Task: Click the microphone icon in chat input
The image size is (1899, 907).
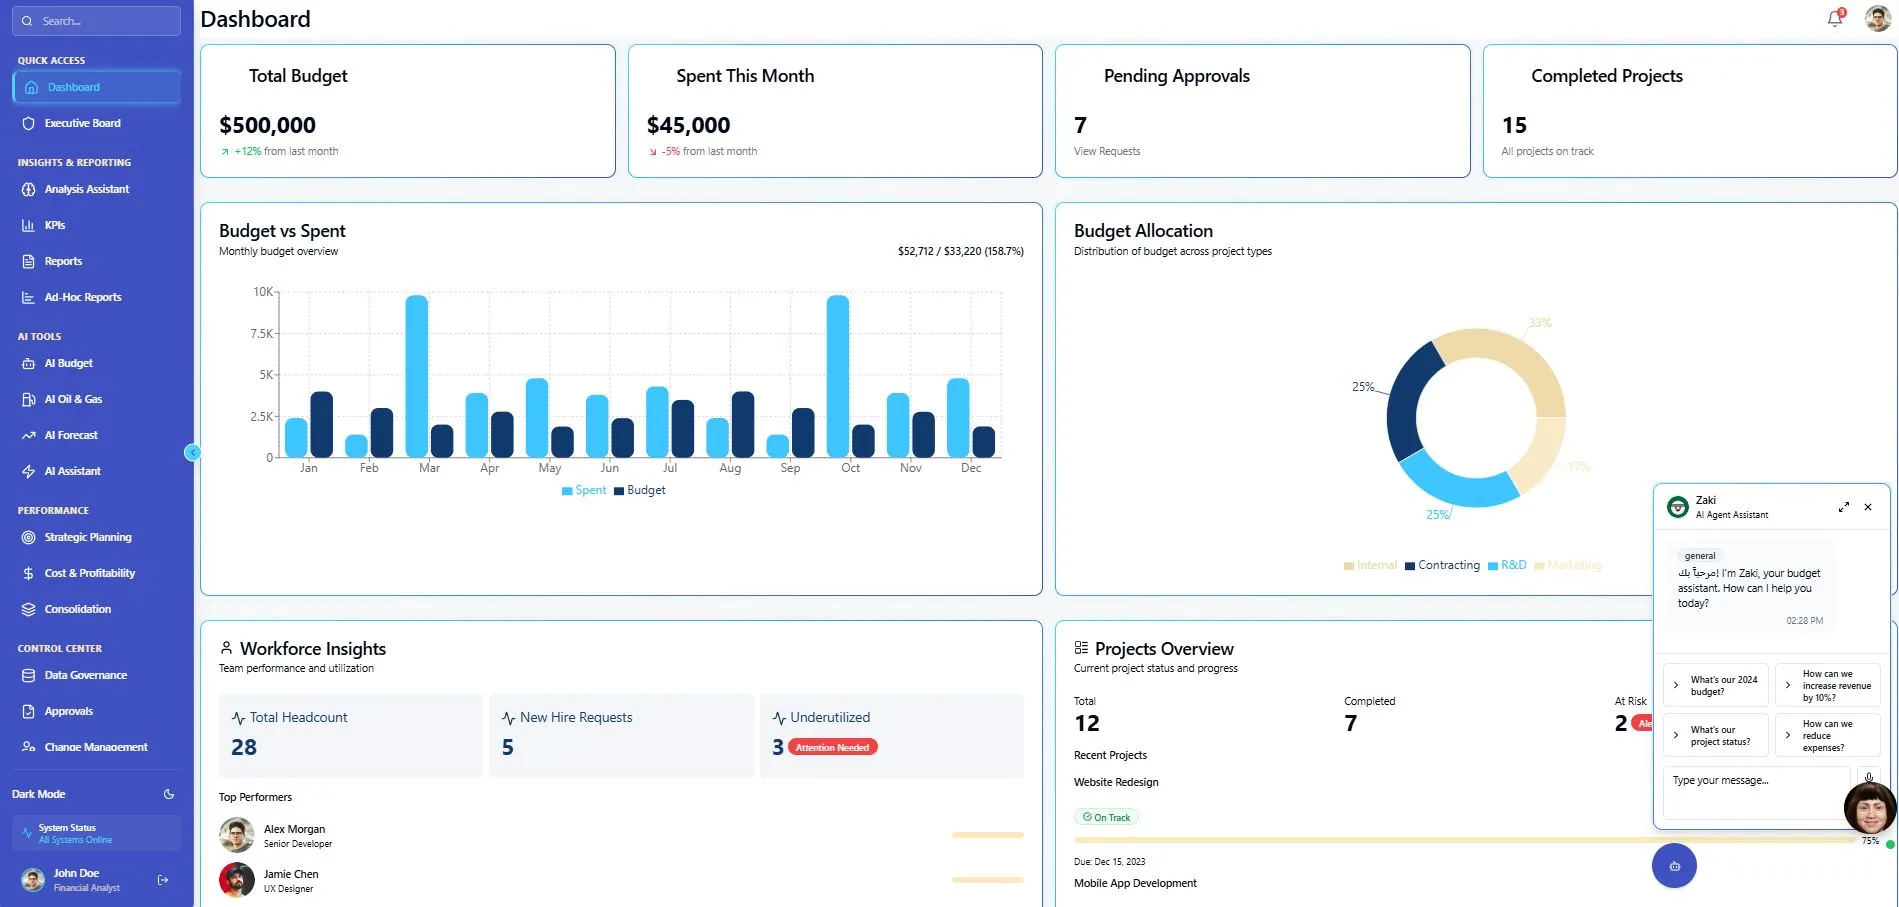Action: pos(1868,778)
